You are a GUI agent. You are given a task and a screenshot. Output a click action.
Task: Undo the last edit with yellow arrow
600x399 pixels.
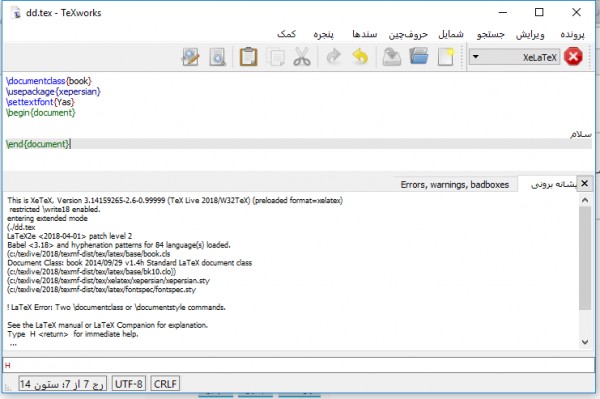(x=360, y=57)
